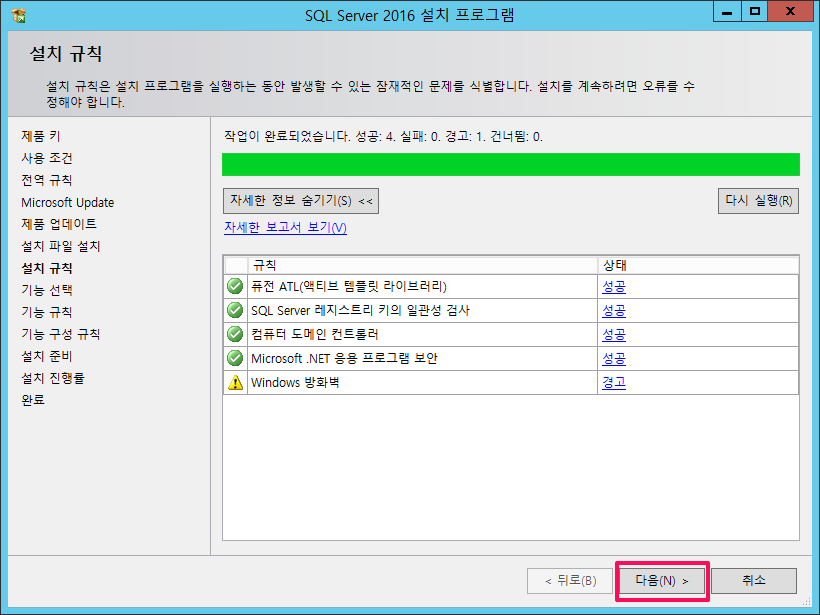Viewport: 820px width, 615px height.
Task: Cancel setup with the 취소 button
Action: [754, 580]
